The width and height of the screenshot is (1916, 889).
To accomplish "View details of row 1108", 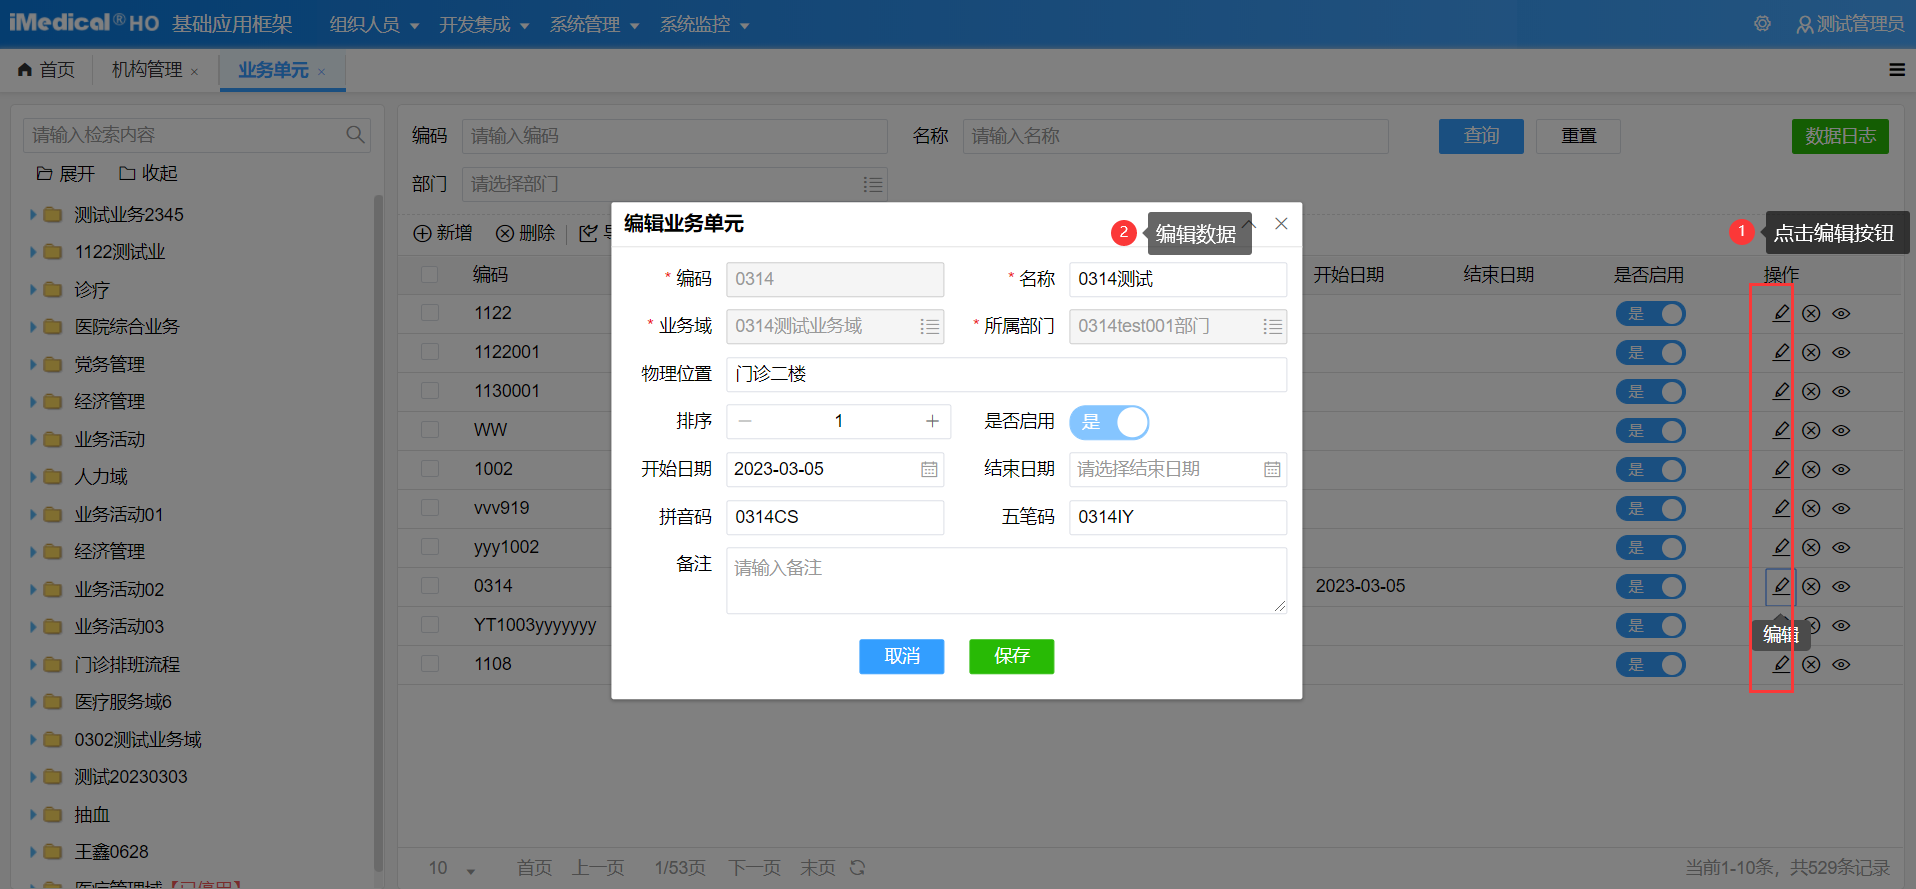I will 1841,664.
